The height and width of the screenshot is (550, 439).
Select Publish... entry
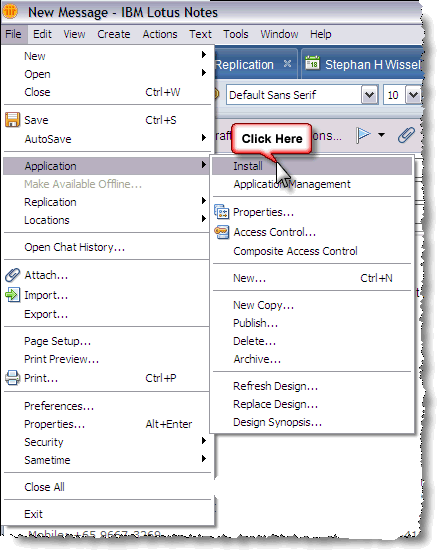pos(312,323)
